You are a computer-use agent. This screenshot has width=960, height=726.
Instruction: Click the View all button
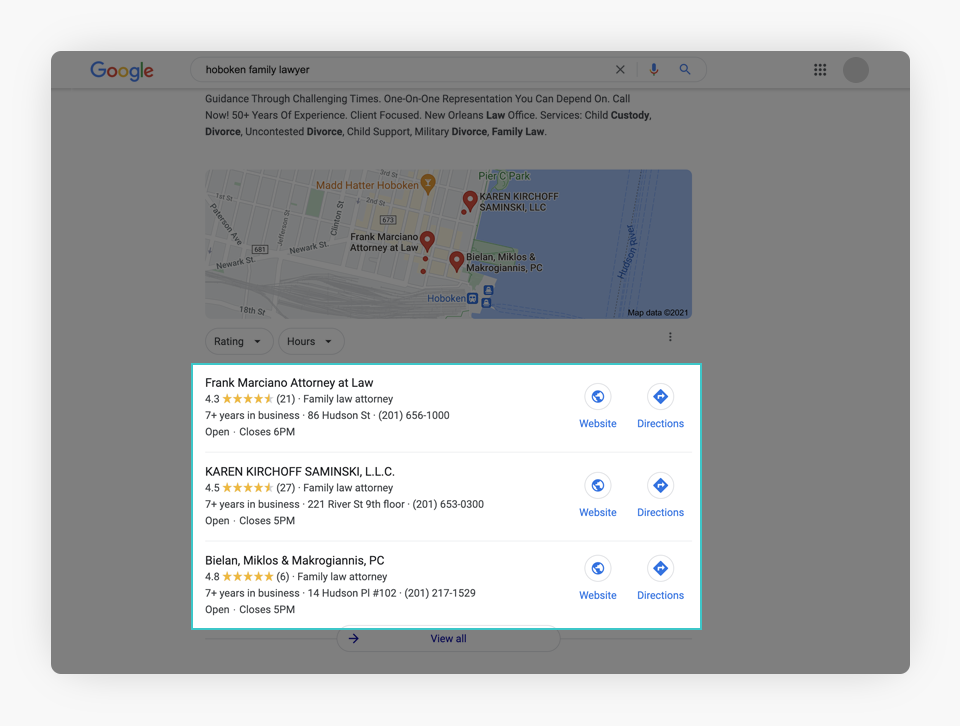(448, 639)
